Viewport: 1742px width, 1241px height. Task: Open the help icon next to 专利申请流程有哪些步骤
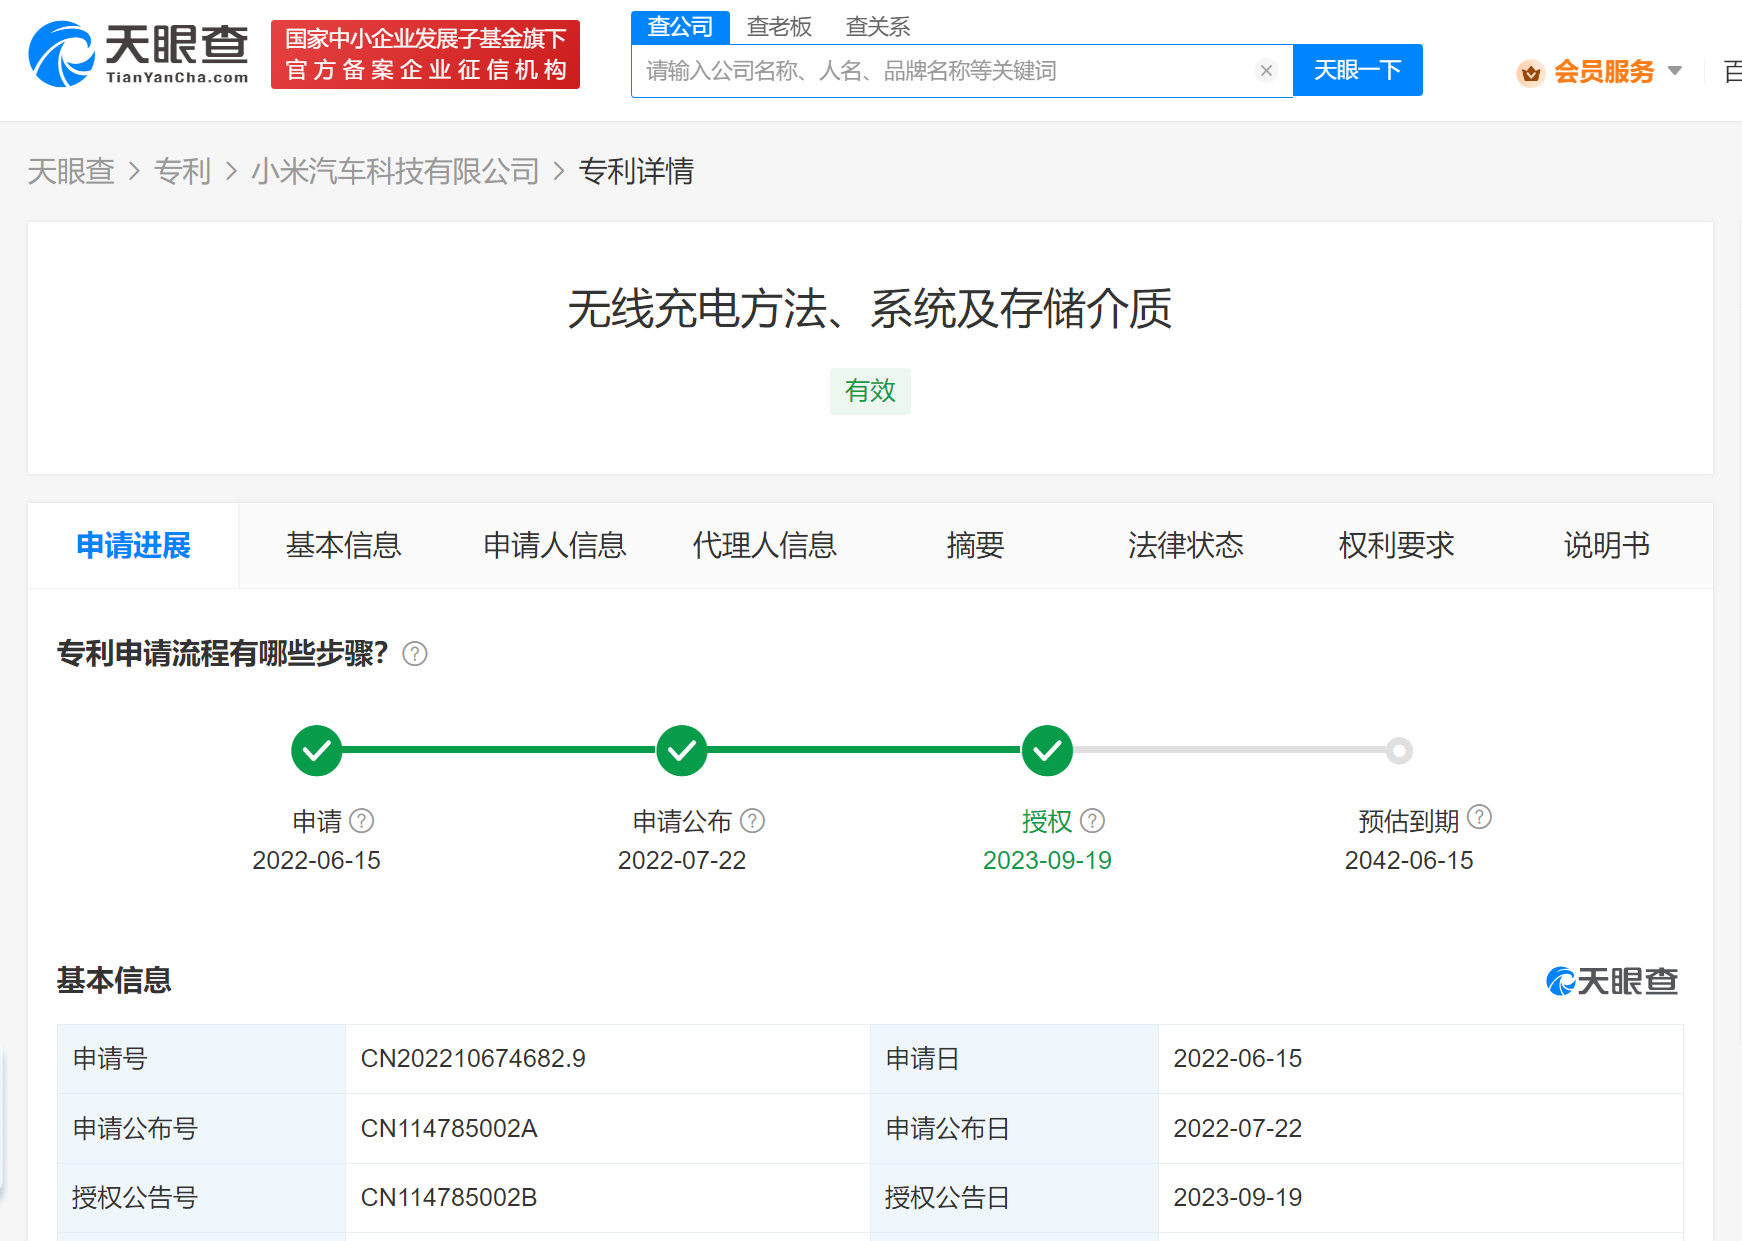tap(414, 654)
